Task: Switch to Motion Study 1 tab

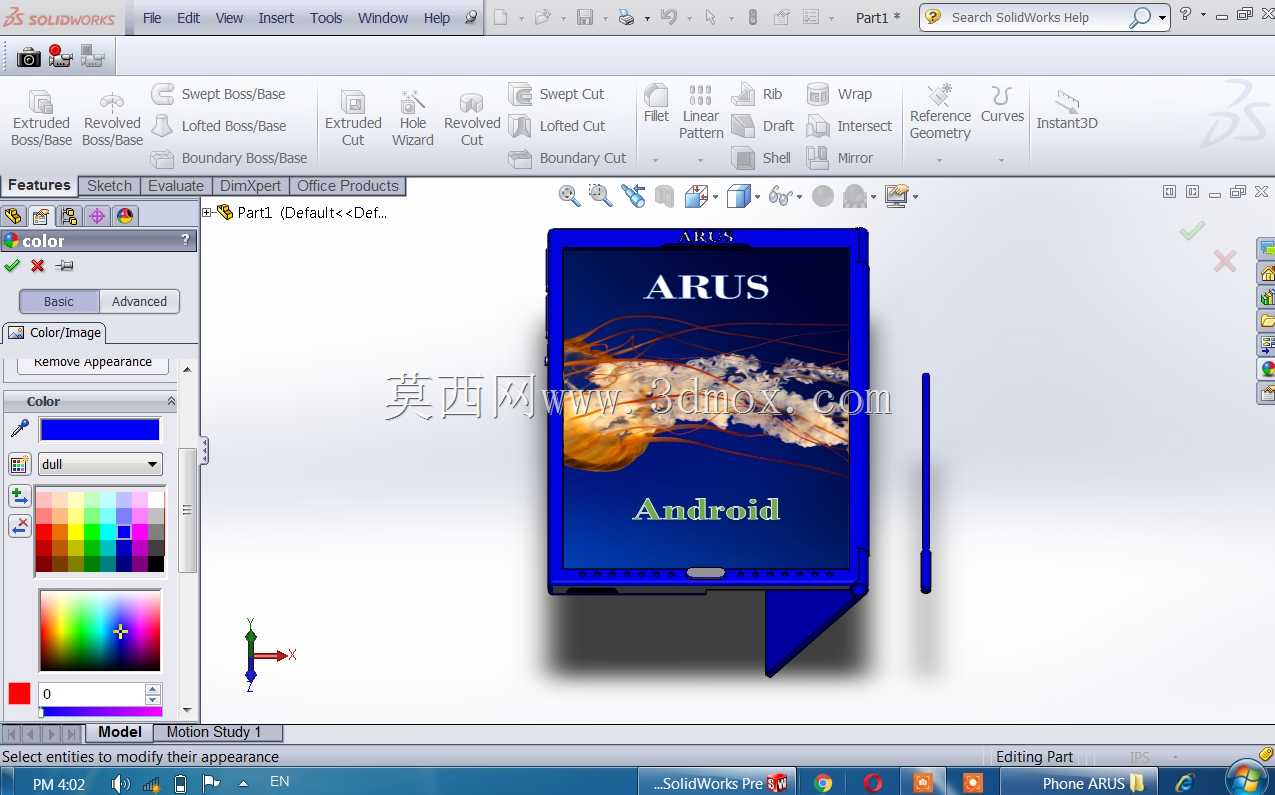Action: click(213, 732)
